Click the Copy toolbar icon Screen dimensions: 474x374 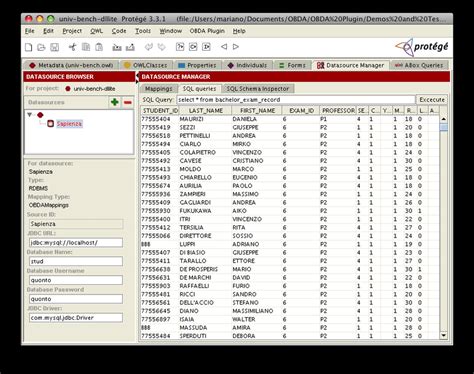pos(86,47)
